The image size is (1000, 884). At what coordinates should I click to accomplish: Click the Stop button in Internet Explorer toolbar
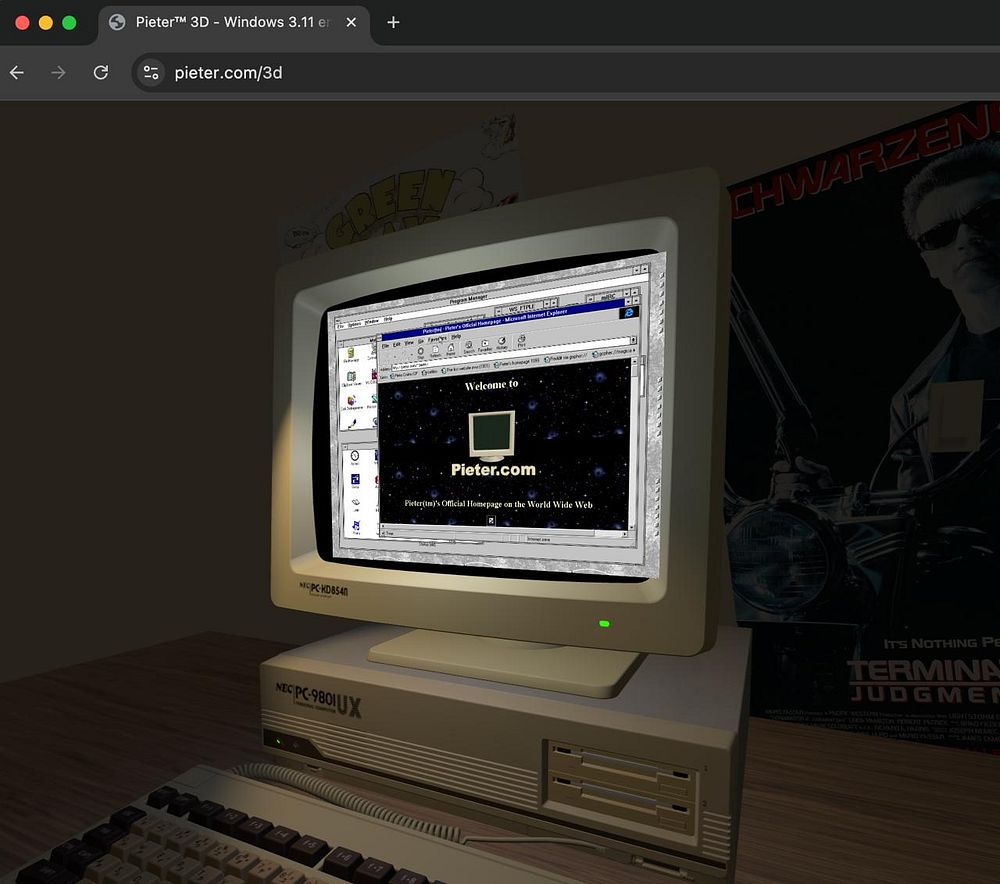point(420,352)
